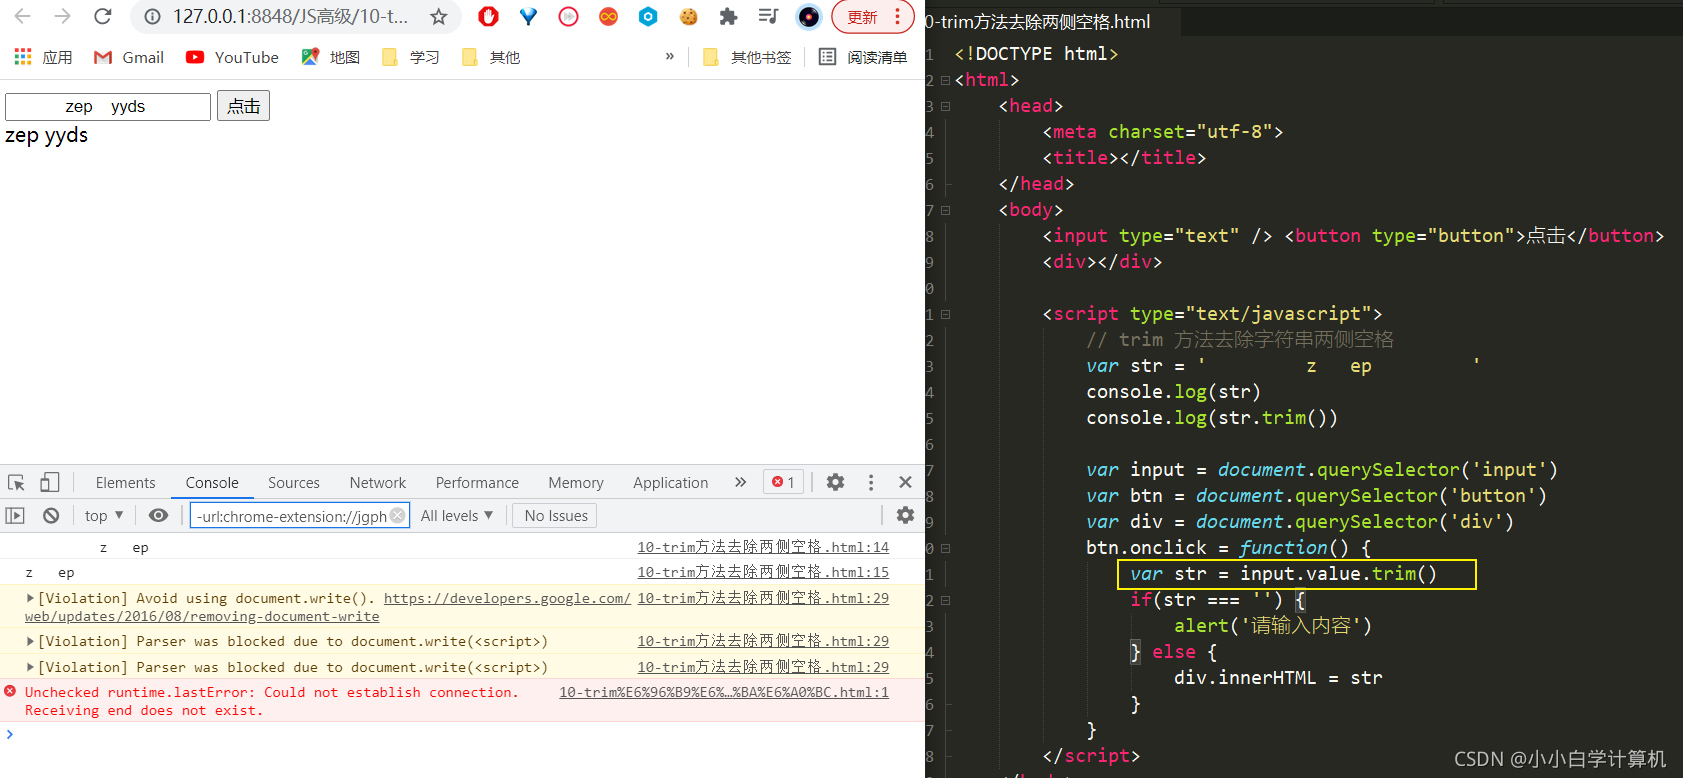Viewport: 1683px width, 778px height.
Task: Switch to the Network tab
Action: coord(378,482)
